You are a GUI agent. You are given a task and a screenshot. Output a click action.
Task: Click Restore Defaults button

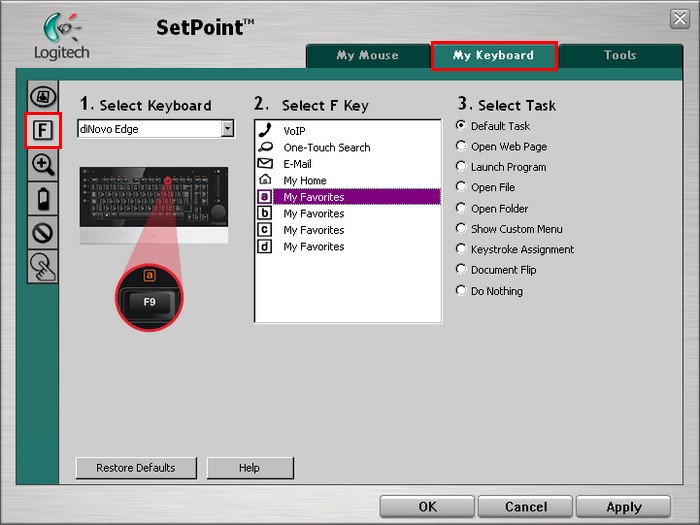pos(136,468)
